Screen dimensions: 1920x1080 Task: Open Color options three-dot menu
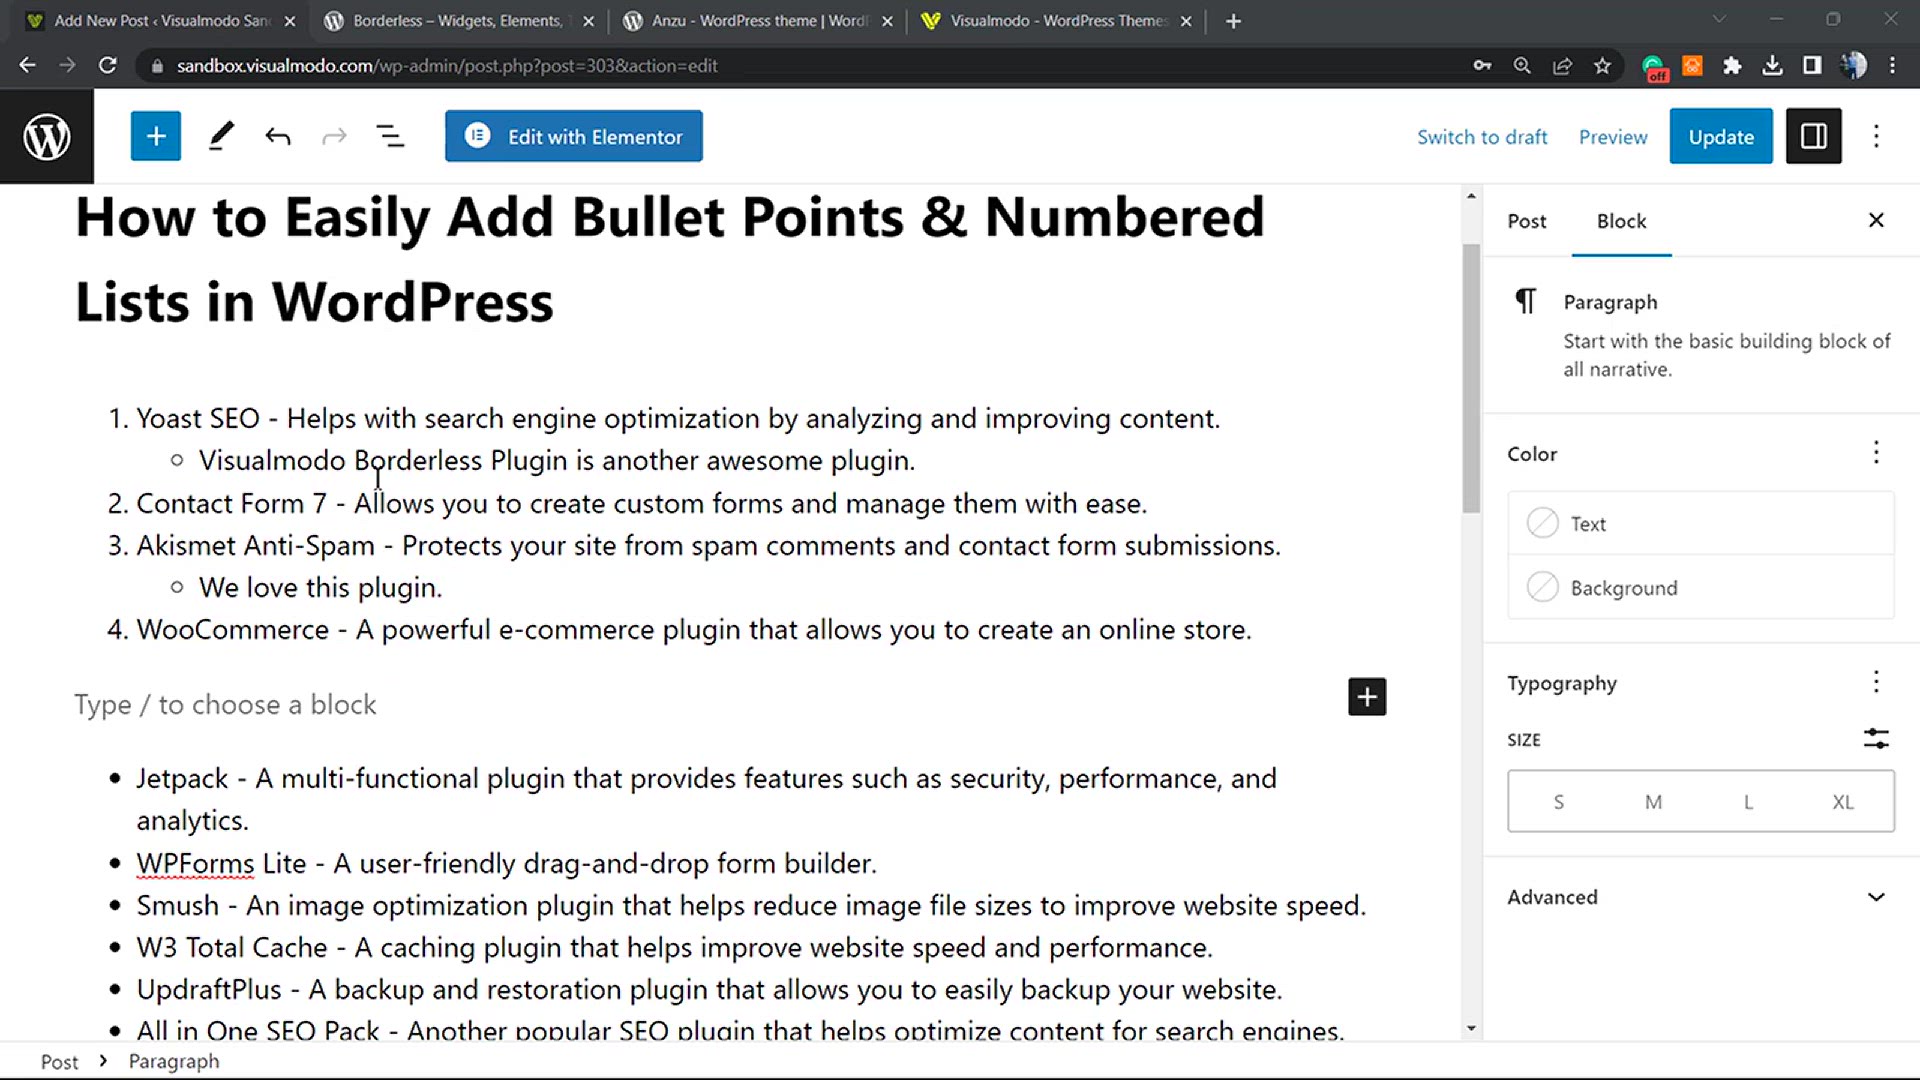1876,453
